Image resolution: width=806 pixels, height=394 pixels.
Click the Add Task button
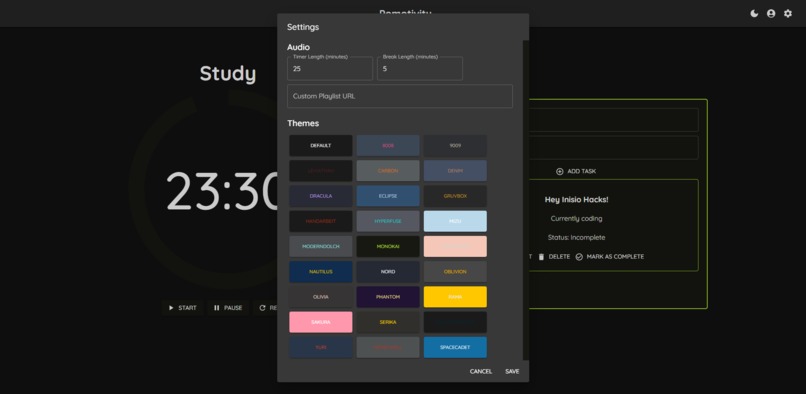tap(576, 171)
